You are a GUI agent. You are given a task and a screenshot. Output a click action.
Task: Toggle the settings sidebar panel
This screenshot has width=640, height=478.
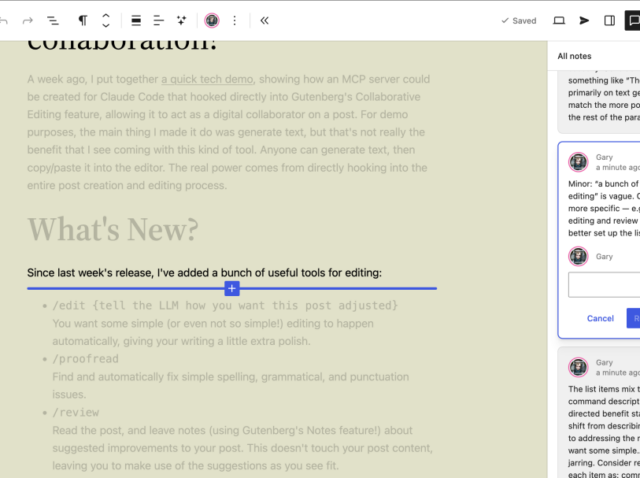coord(609,20)
